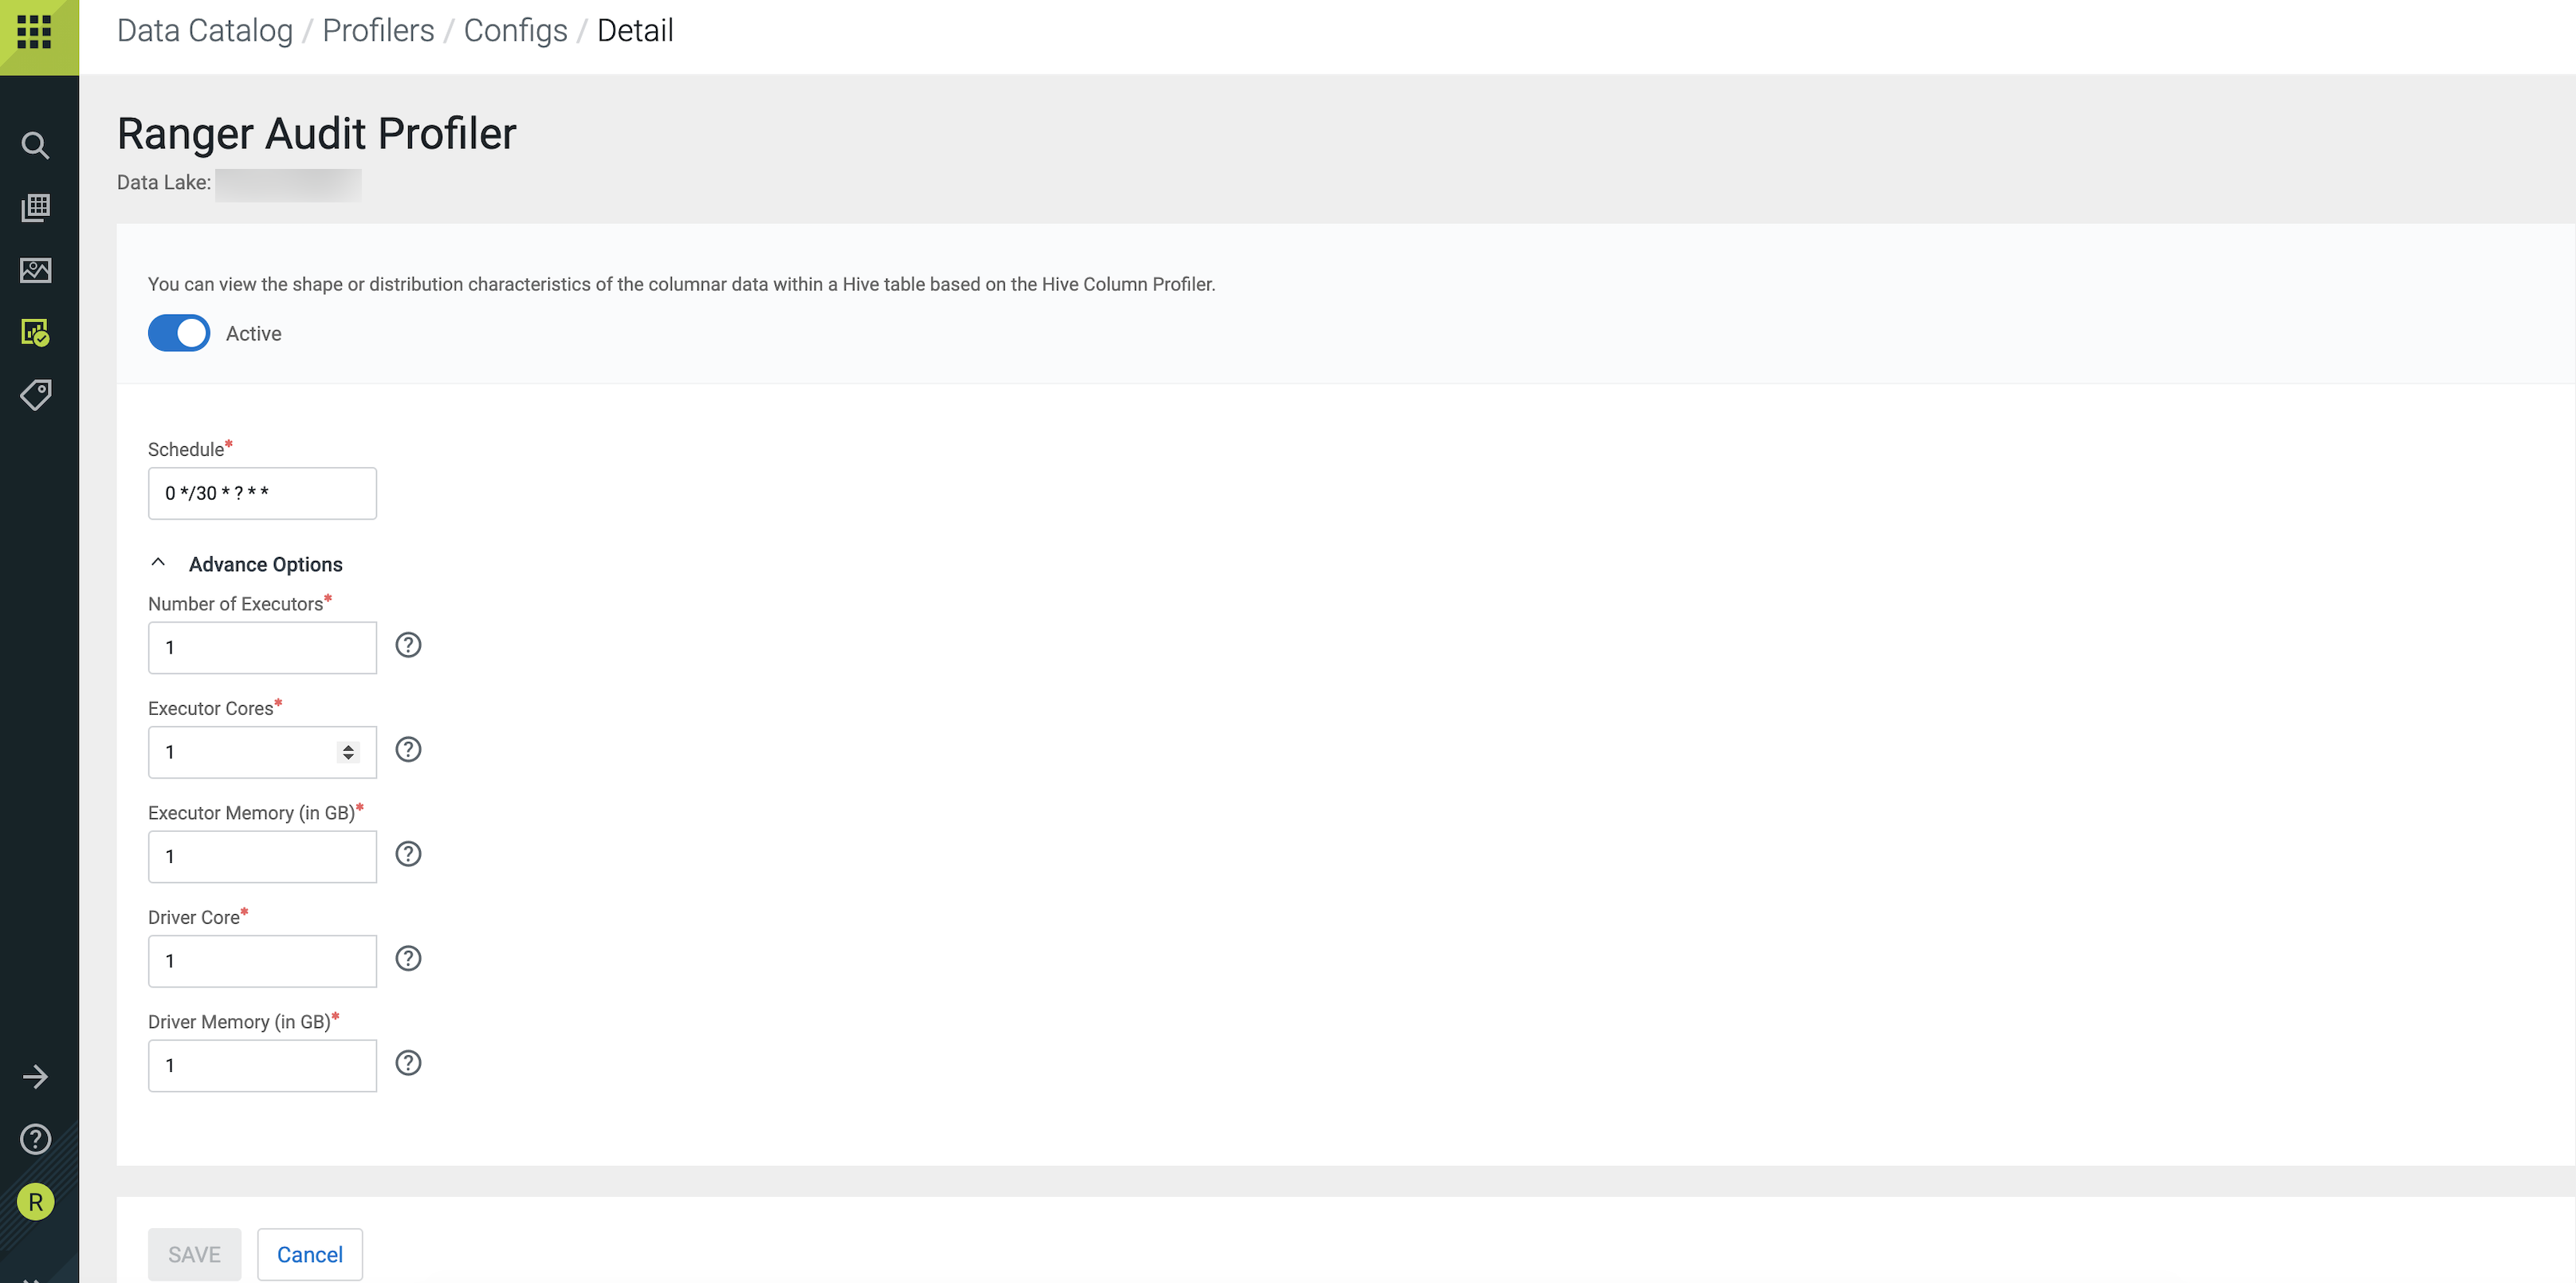Click the Cancel button
The height and width of the screenshot is (1283, 2576).
point(309,1254)
